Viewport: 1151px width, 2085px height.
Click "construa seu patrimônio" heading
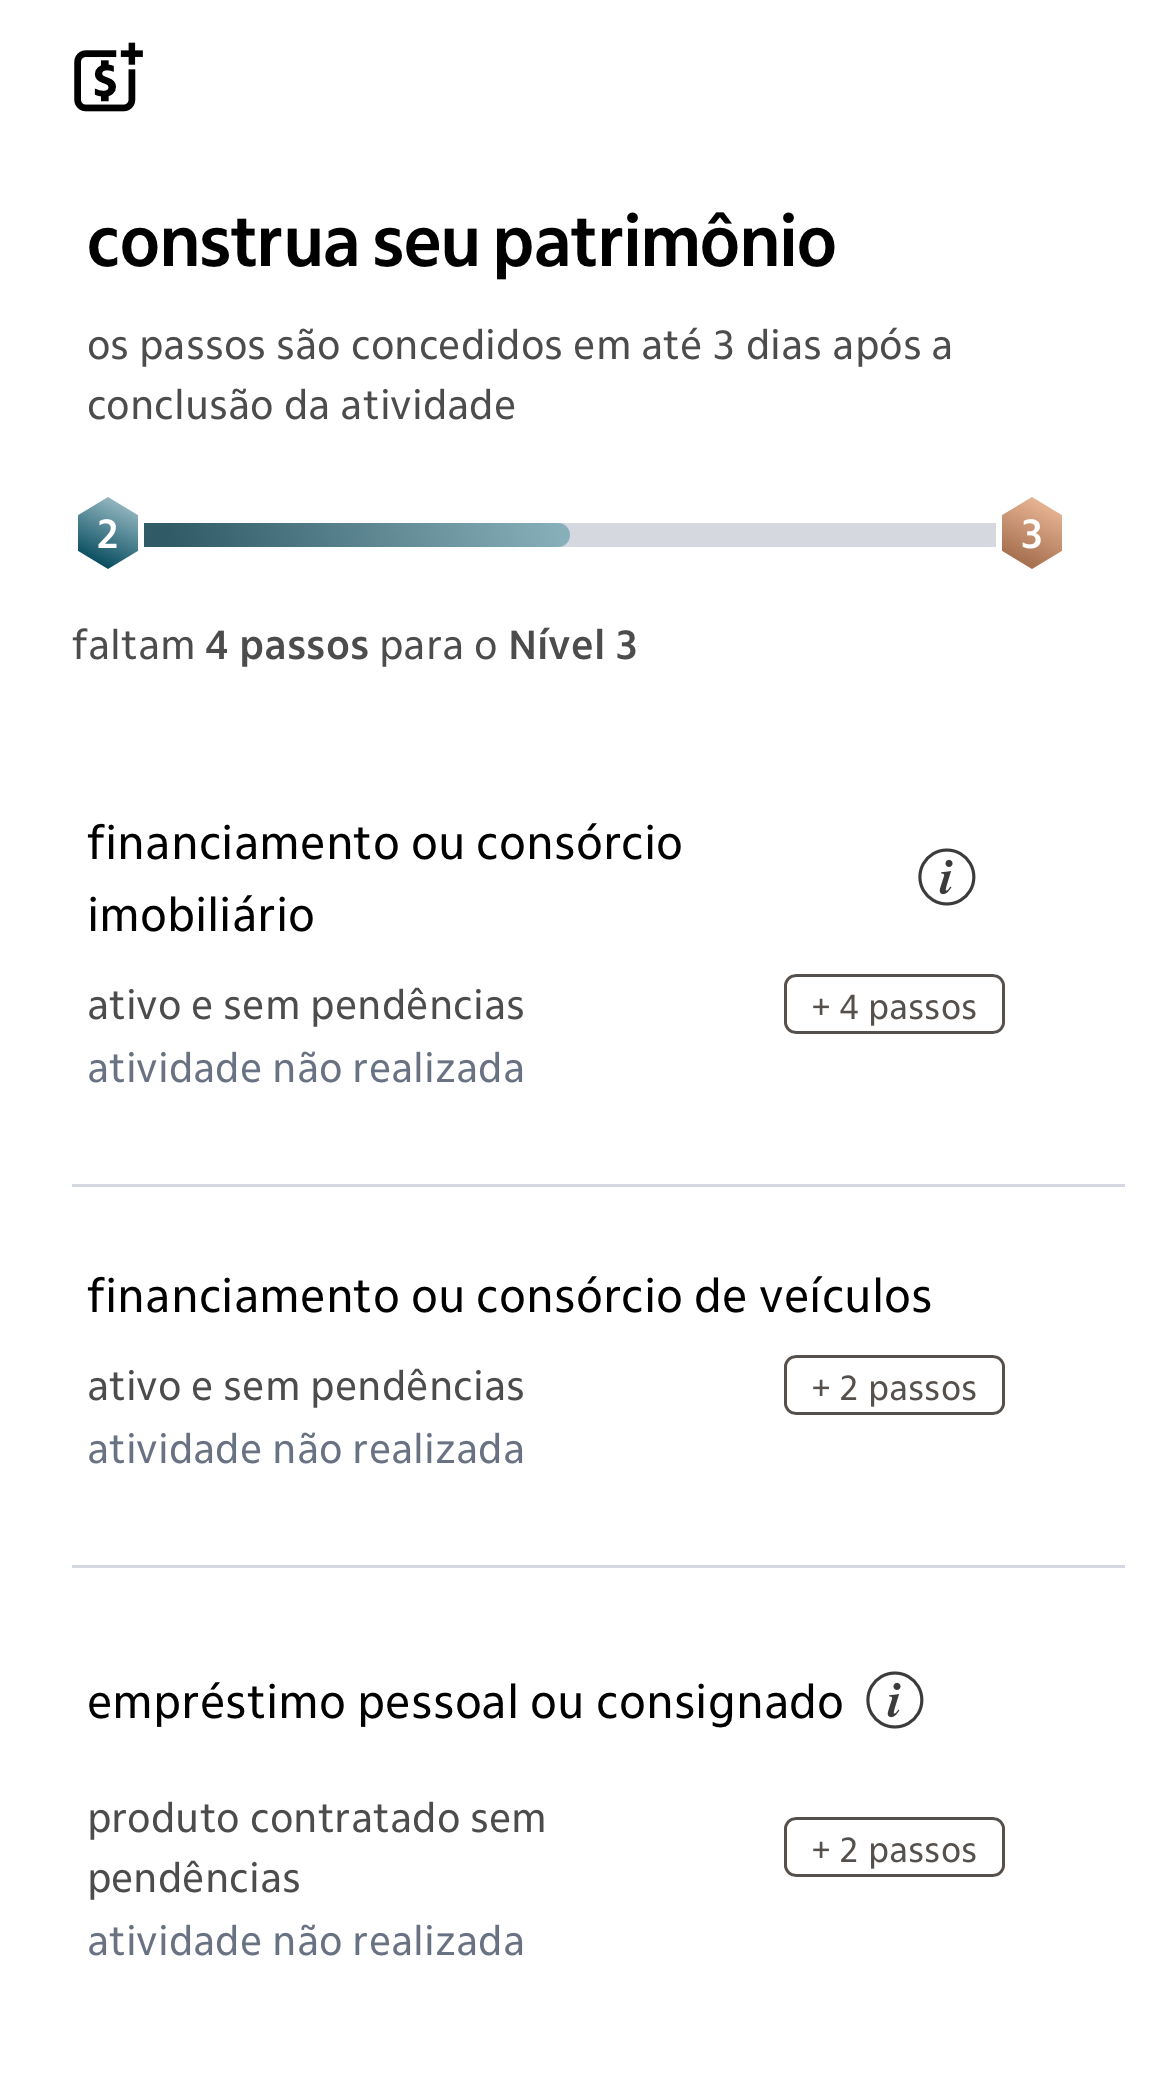461,243
